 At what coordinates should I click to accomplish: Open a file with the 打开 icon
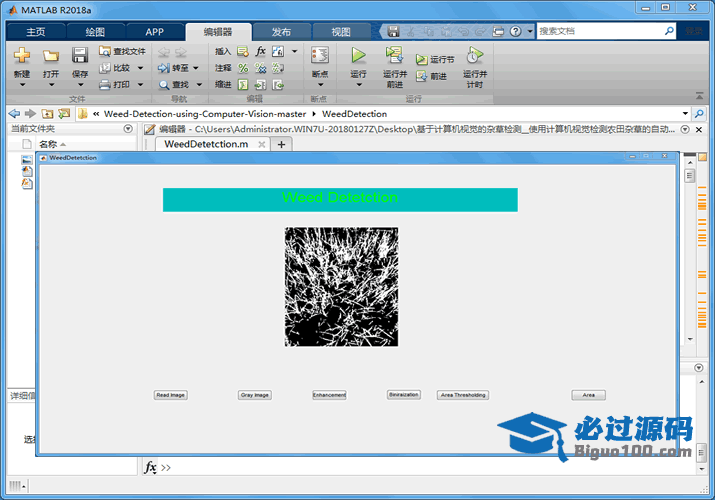coord(51,57)
